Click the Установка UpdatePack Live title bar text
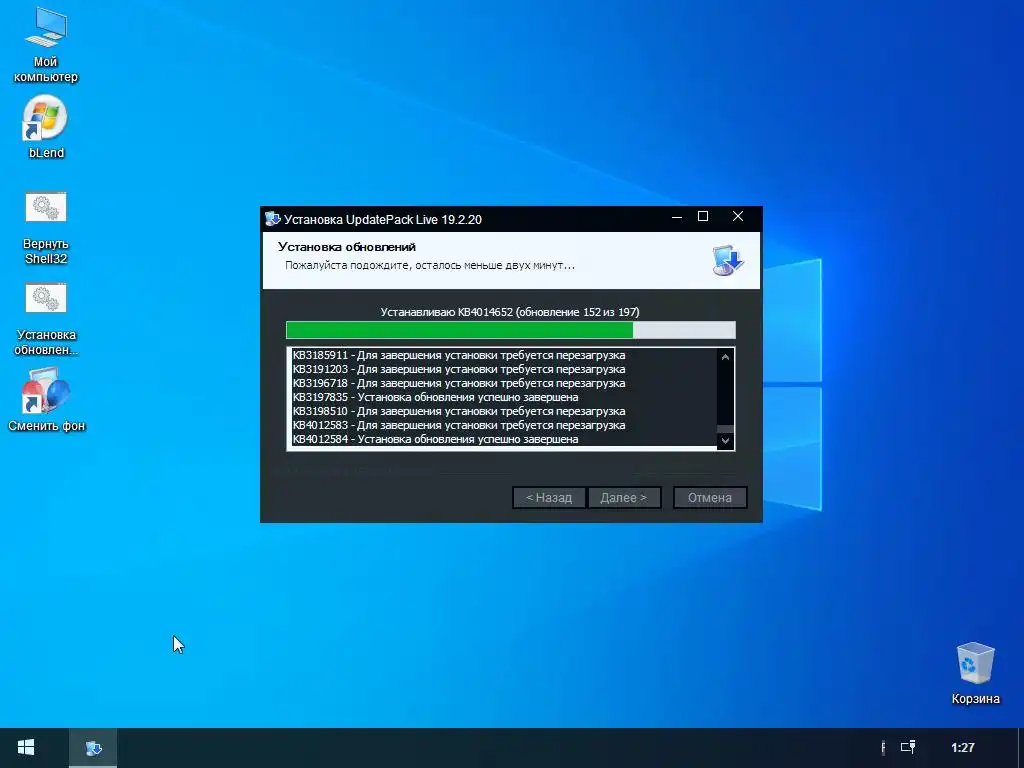 coord(383,219)
